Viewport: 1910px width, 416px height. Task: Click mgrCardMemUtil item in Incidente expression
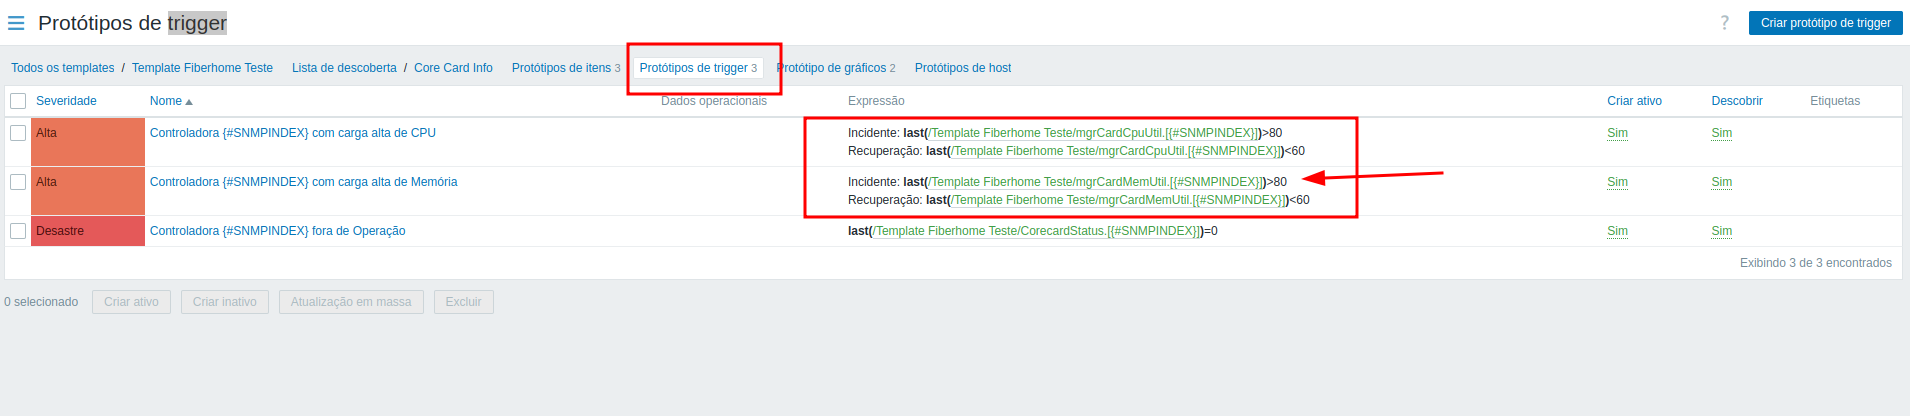coord(1096,182)
